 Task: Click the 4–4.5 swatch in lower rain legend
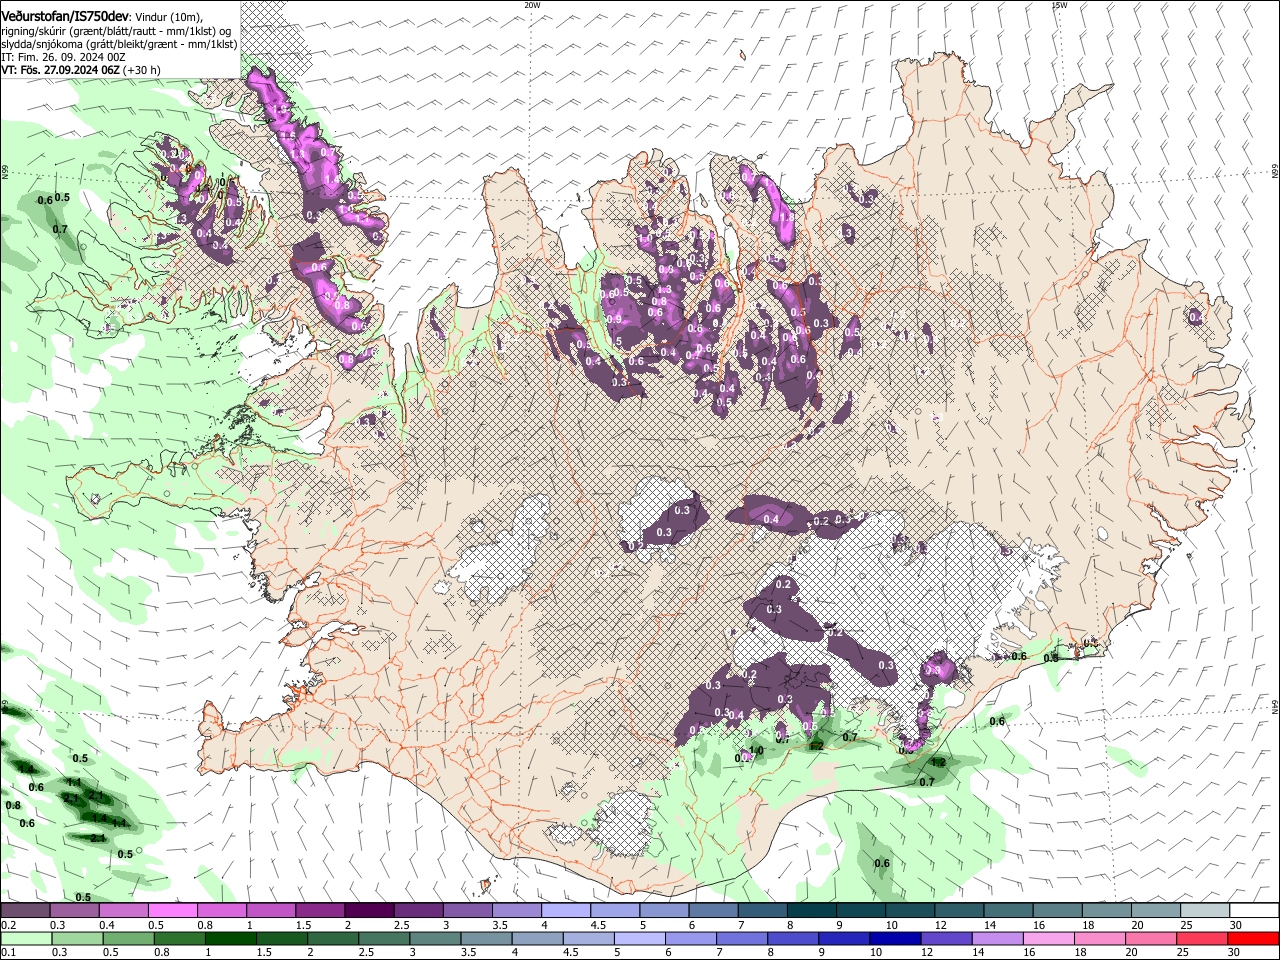pos(536,938)
